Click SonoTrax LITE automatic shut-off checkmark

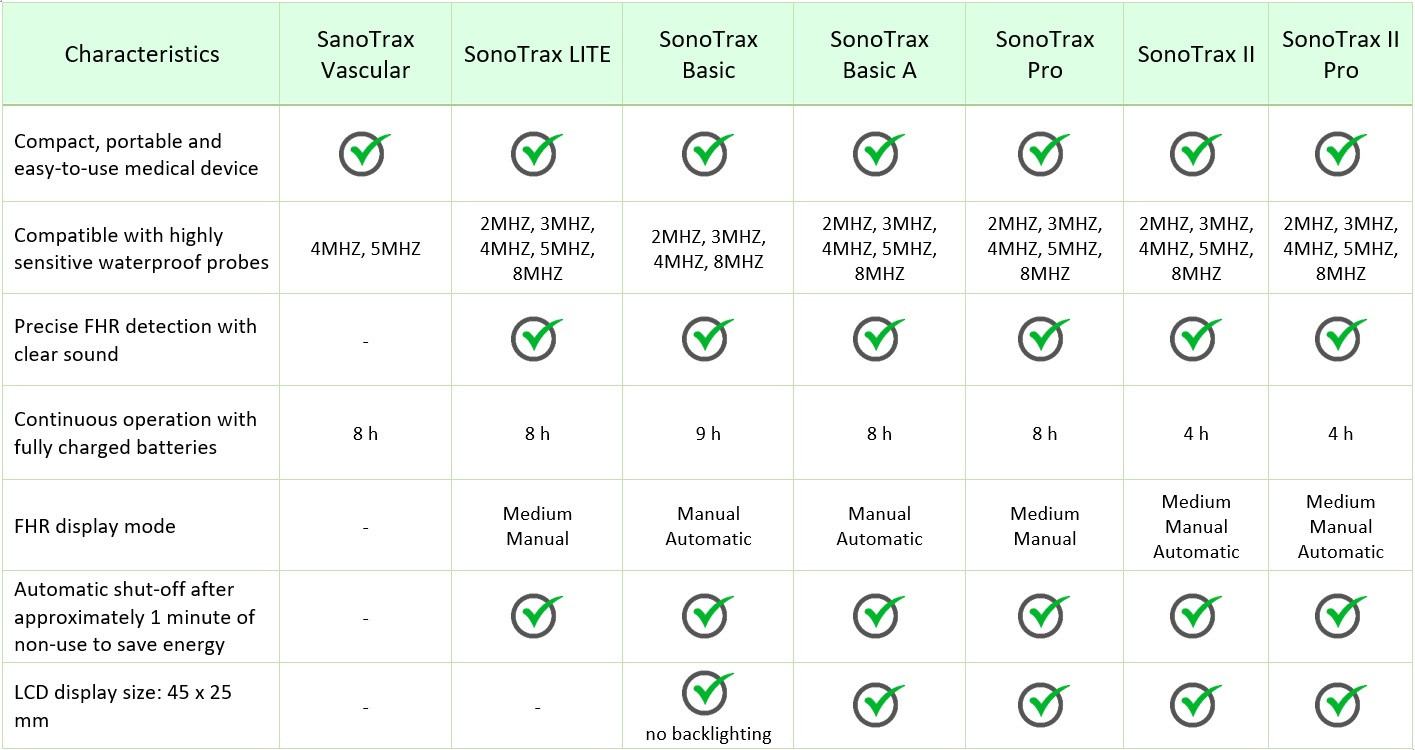(537, 616)
